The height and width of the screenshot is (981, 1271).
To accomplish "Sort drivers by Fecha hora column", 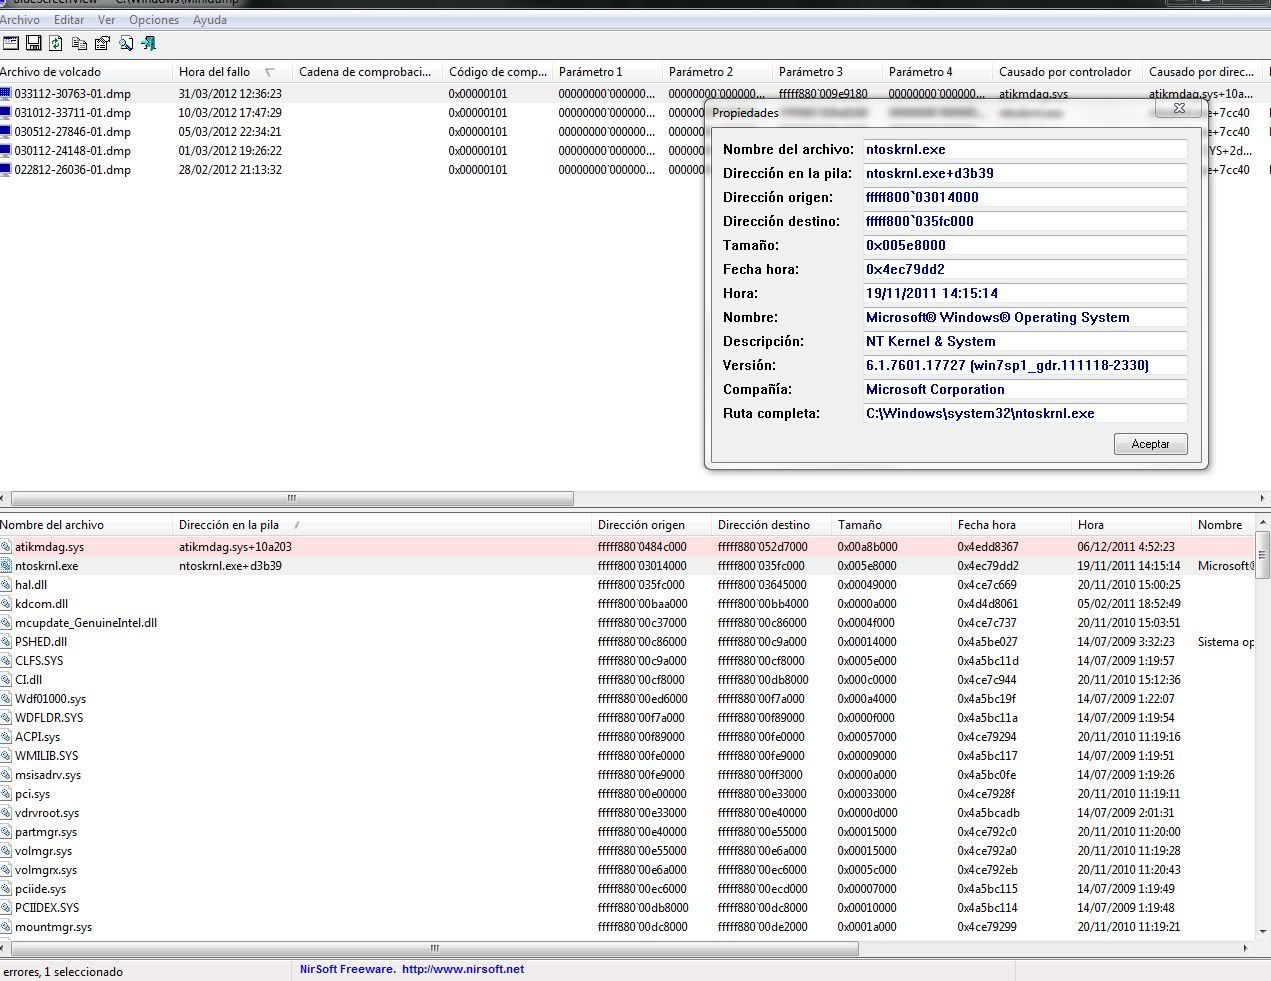I will coord(1012,525).
